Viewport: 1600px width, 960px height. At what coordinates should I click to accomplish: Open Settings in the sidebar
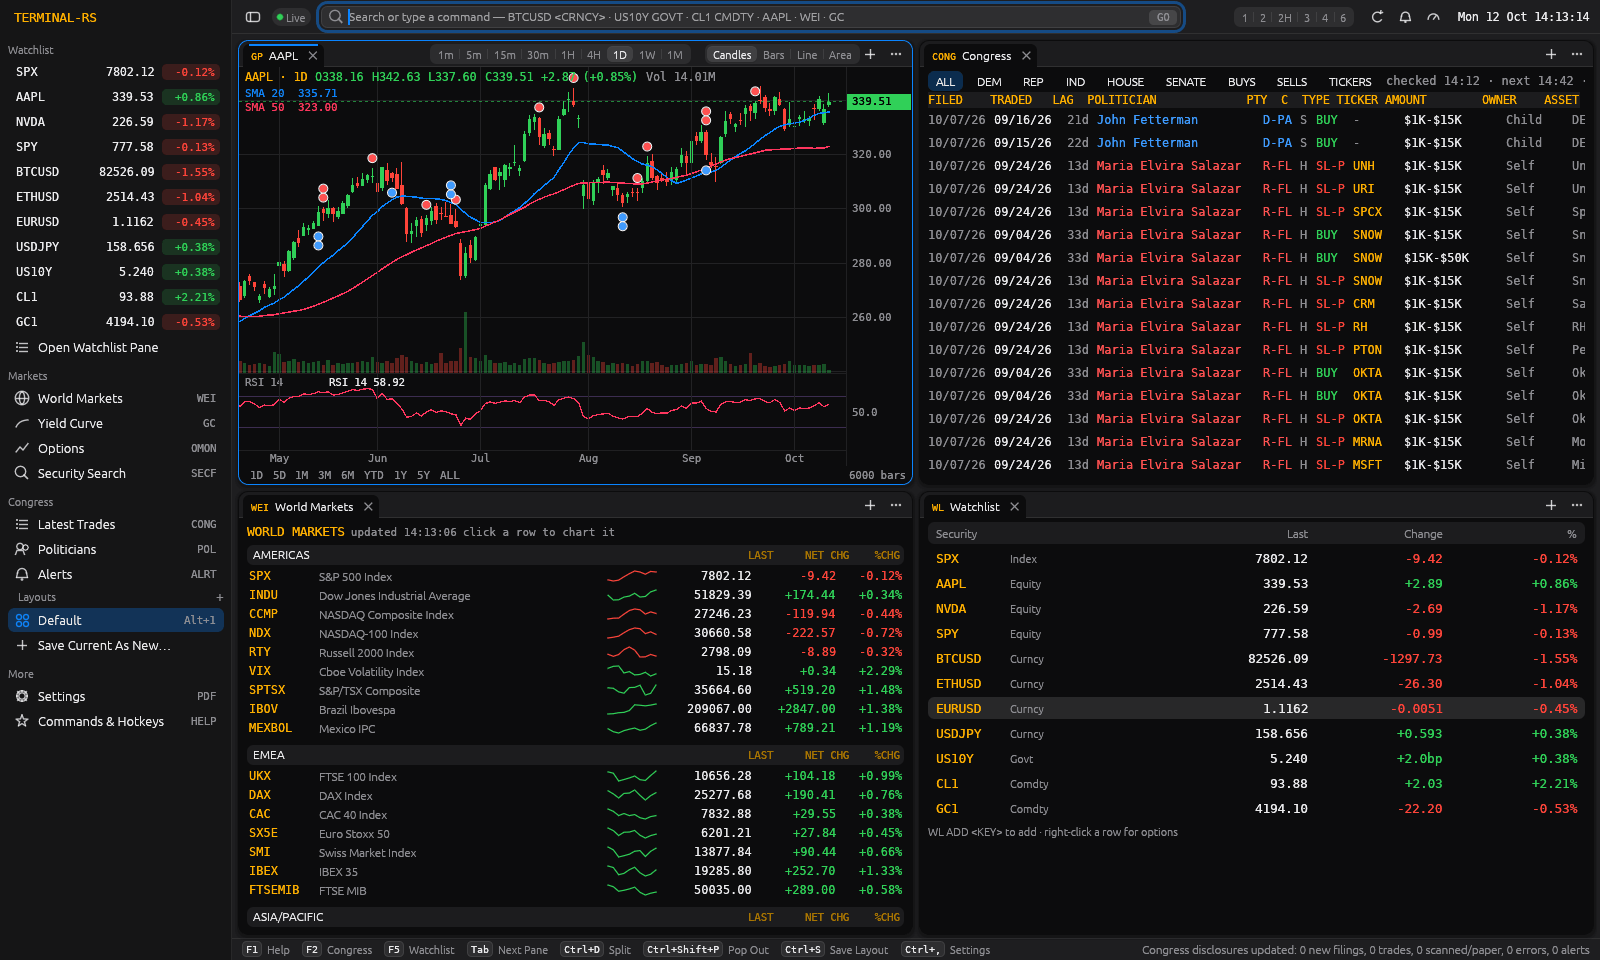tap(116, 696)
